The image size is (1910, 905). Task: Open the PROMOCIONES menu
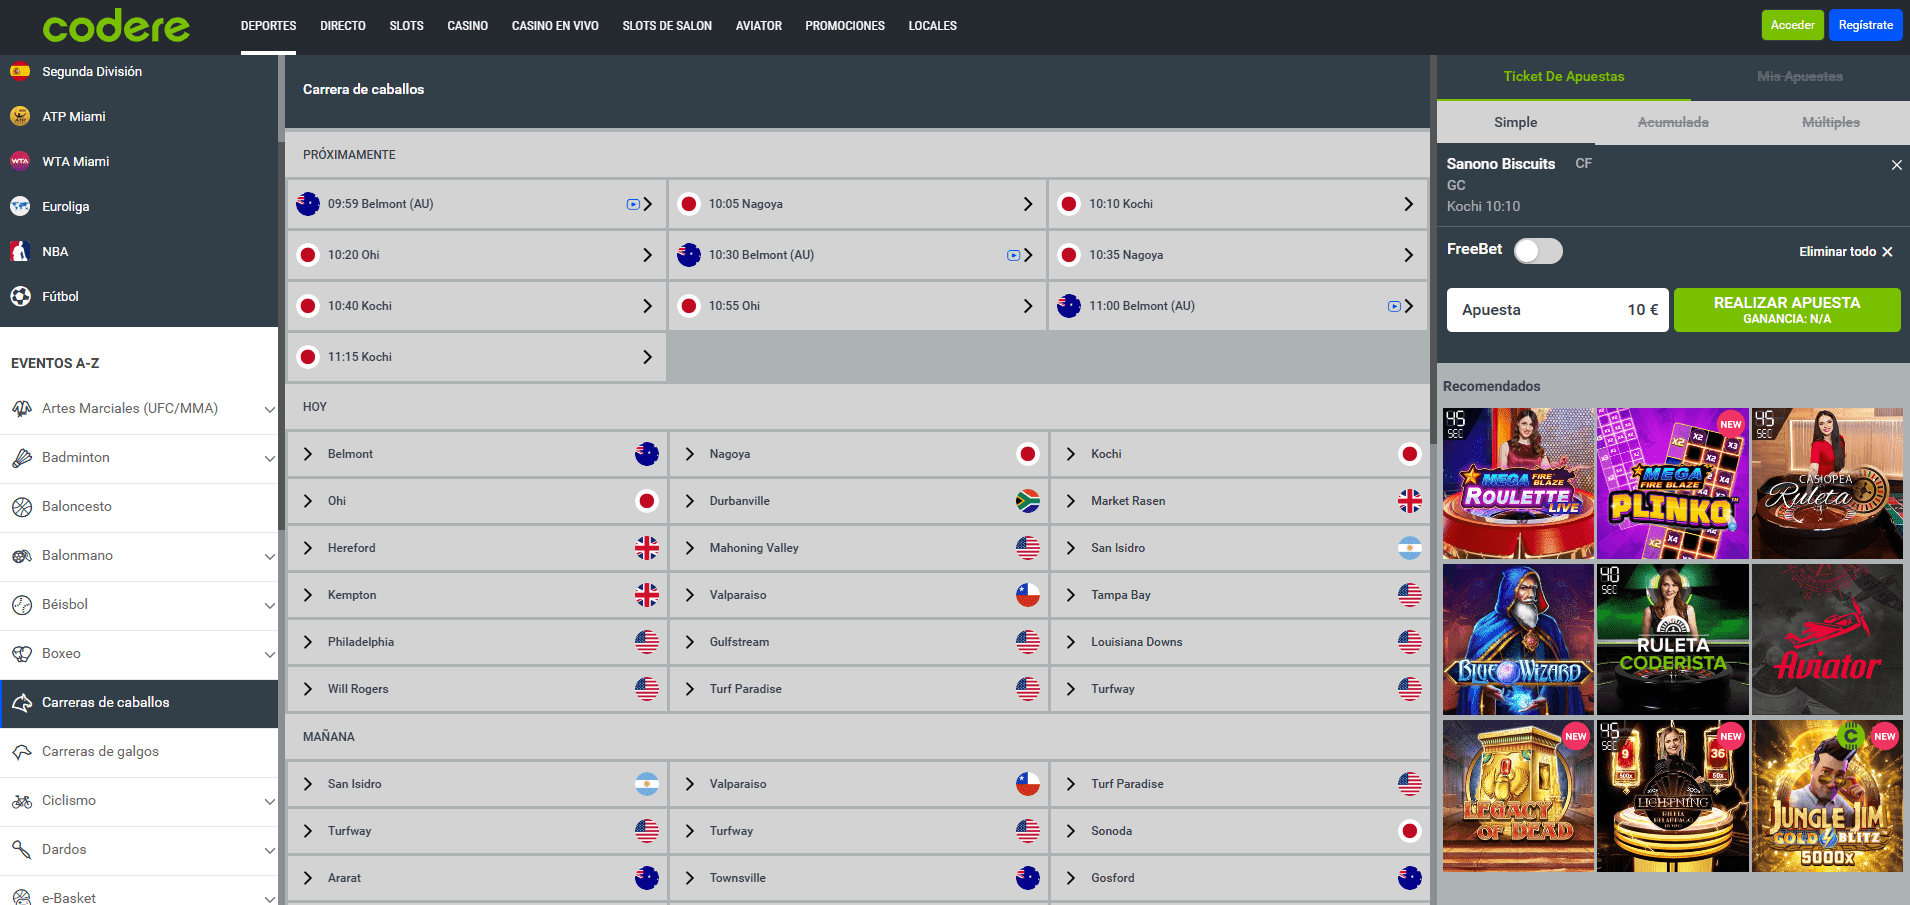[x=845, y=26]
